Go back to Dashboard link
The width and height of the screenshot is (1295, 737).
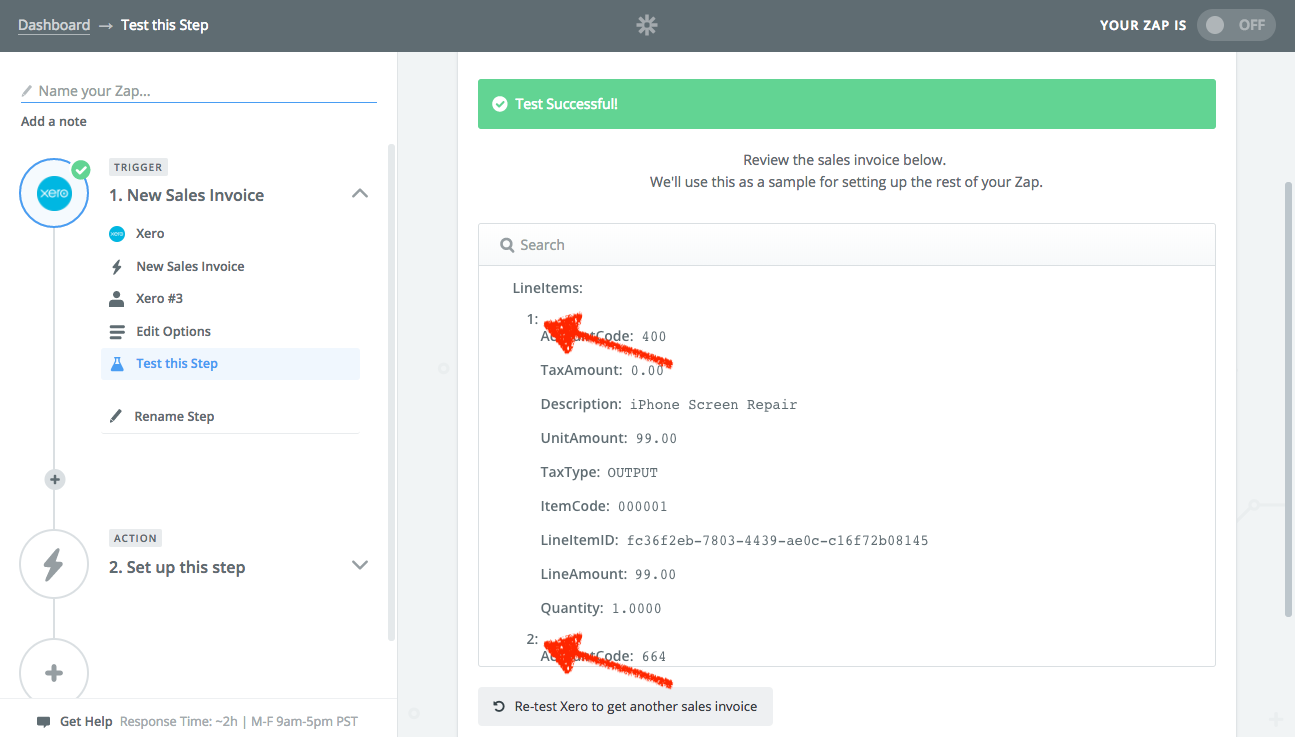54,25
